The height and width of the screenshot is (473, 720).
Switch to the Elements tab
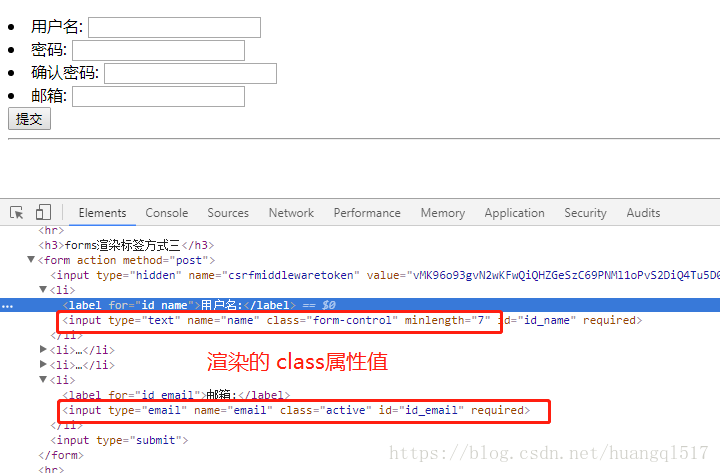coord(102,213)
